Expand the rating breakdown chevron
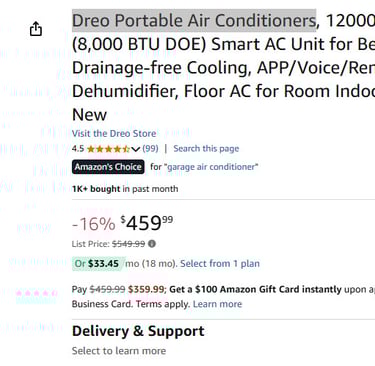 pos(135,149)
